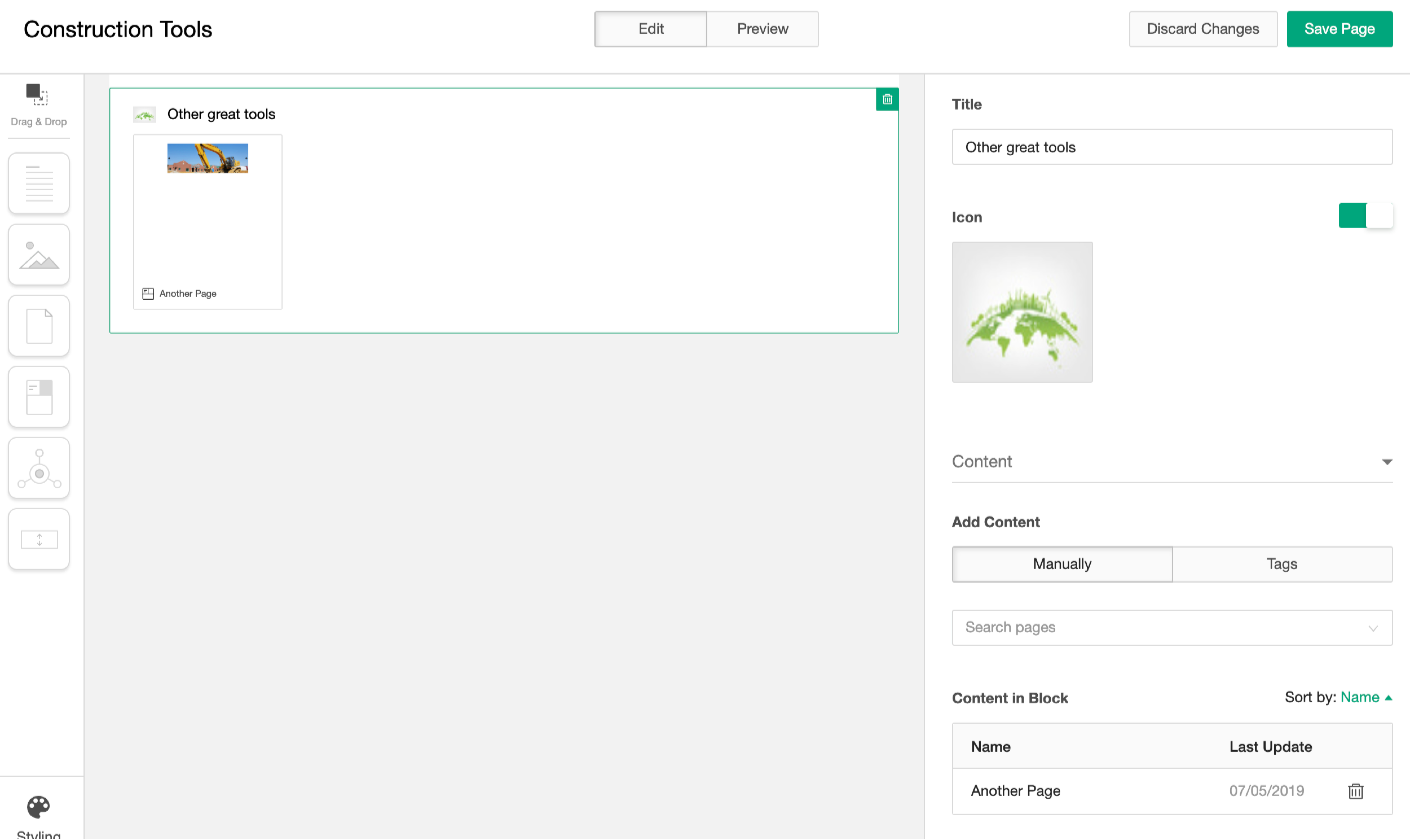Click Another Page row in table

click(x=1172, y=791)
